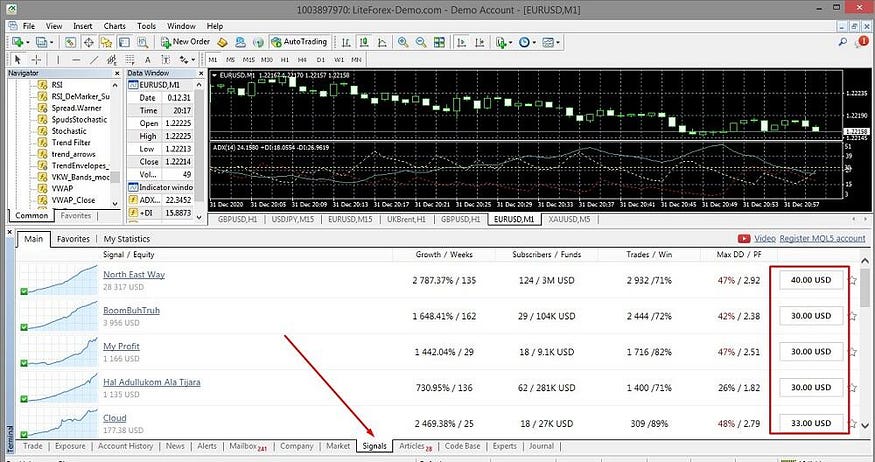Open the Cloud signal link
Image resolution: width=875 pixels, height=462 pixels.
point(115,418)
